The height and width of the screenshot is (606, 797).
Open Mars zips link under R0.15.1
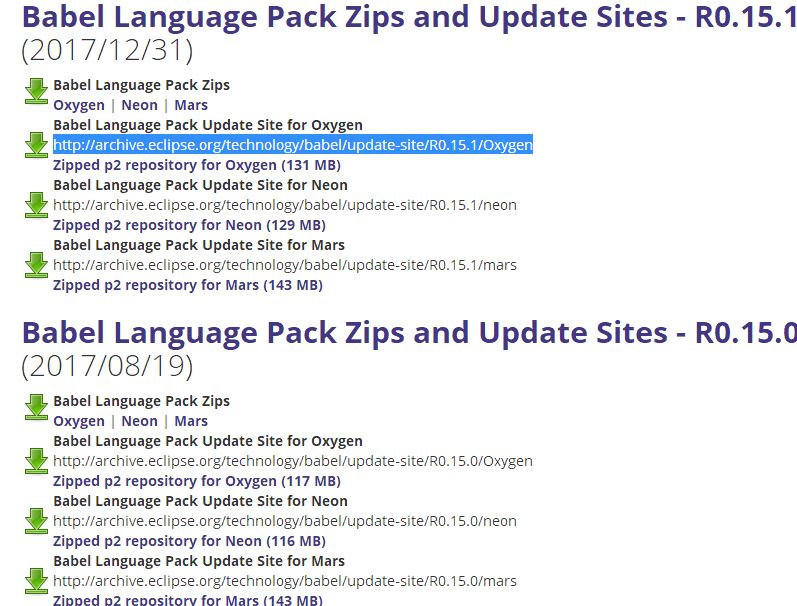(x=191, y=105)
